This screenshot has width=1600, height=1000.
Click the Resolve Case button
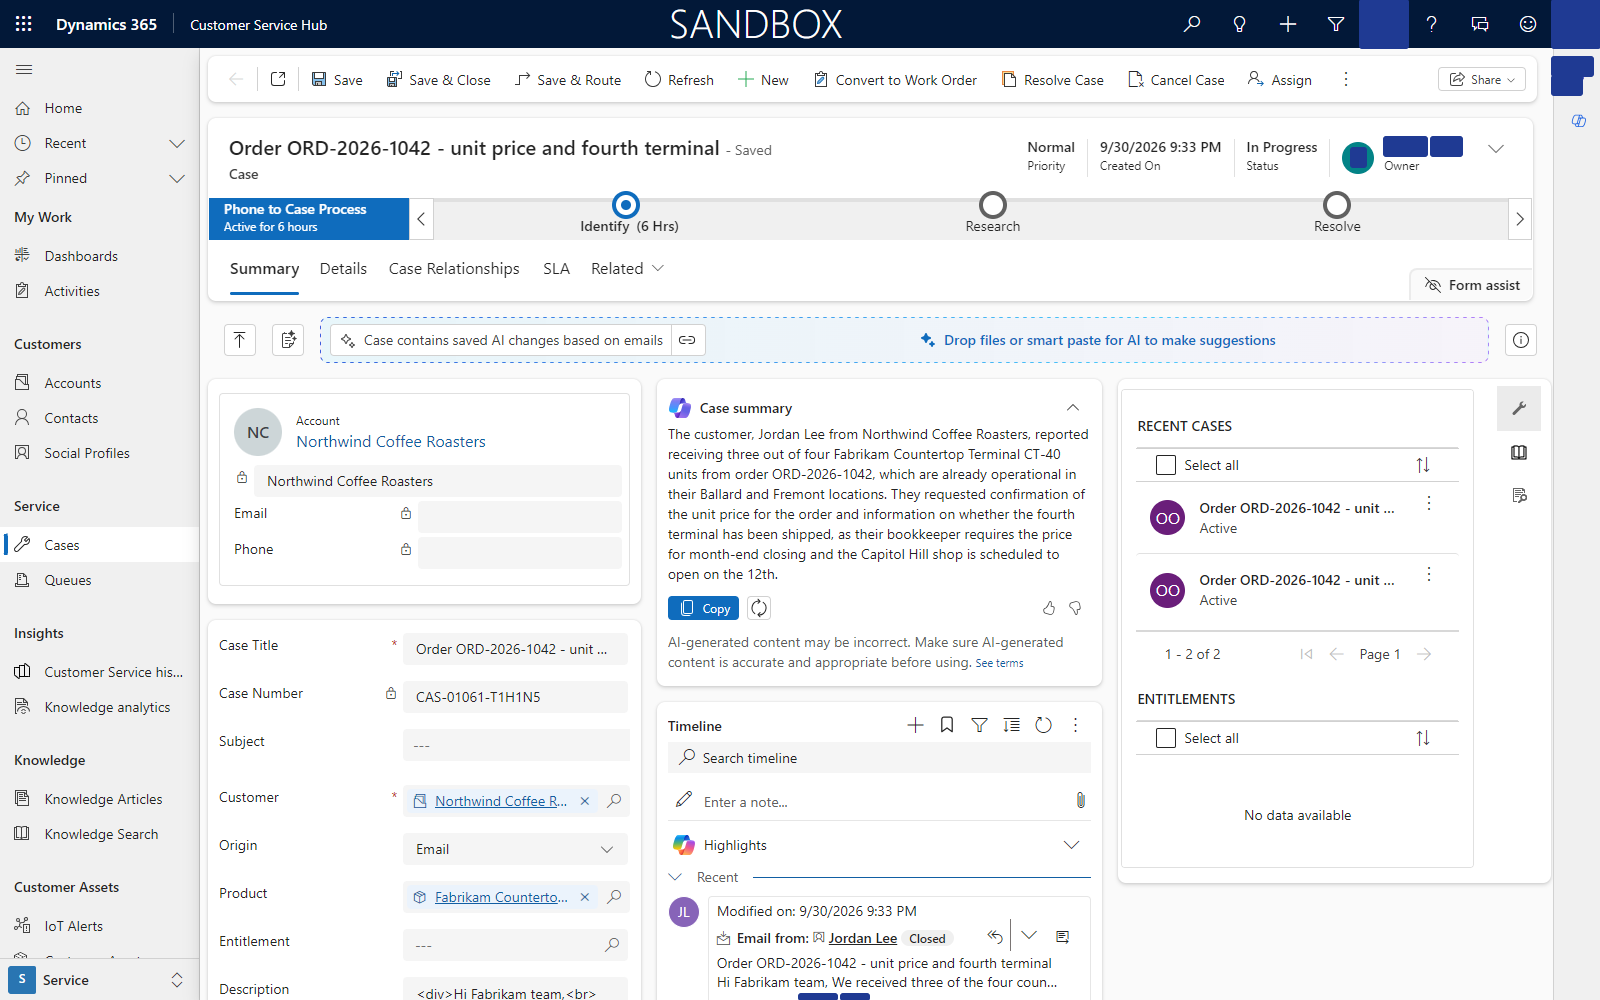pyautogui.click(x=1053, y=80)
